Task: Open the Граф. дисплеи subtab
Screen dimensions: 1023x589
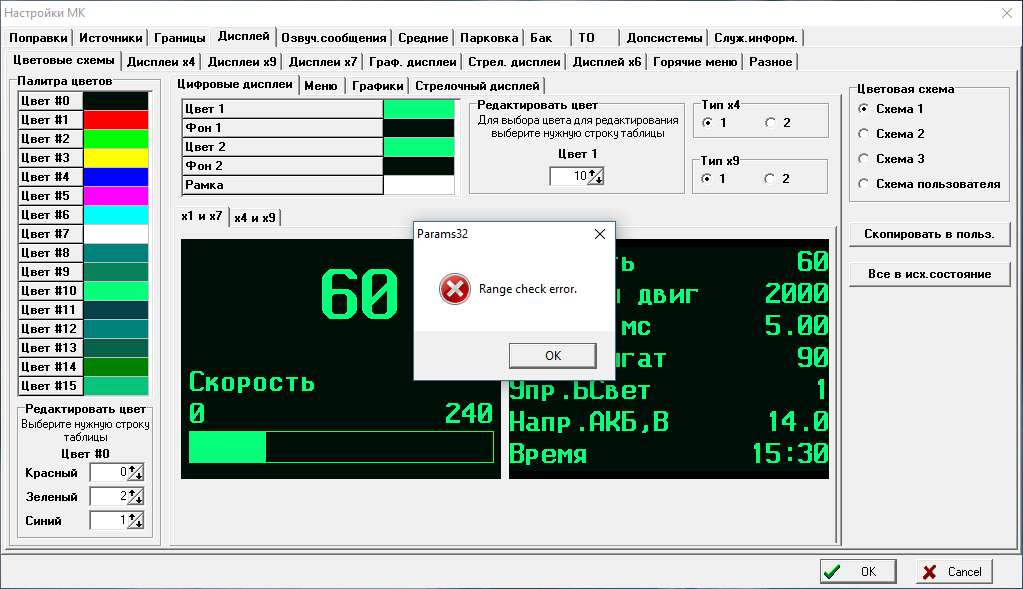Action: 412,62
